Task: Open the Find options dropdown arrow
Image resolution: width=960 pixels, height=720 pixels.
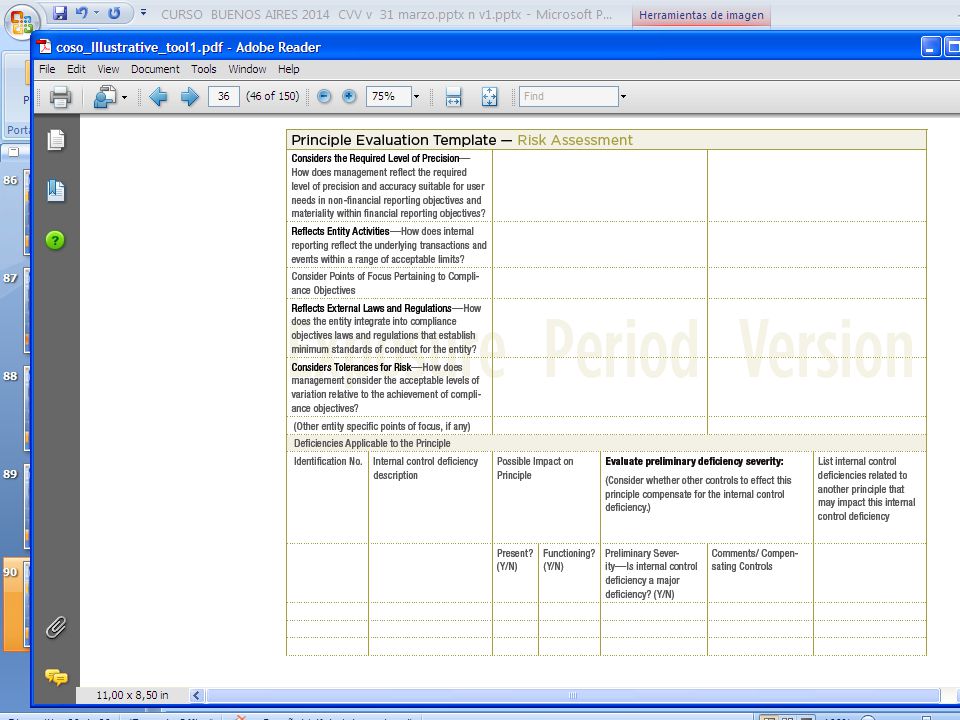Action: pyautogui.click(x=623, y=97)
